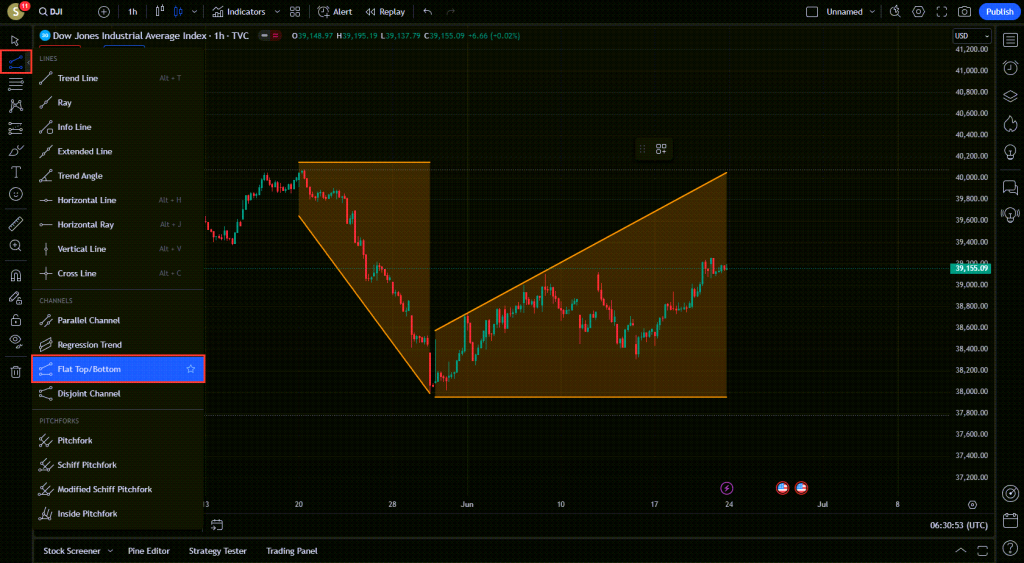The width and height of the screenshot is (1024, 563).
Task: Choose Schiff Pitchfork tool
Action: (118, 465)
